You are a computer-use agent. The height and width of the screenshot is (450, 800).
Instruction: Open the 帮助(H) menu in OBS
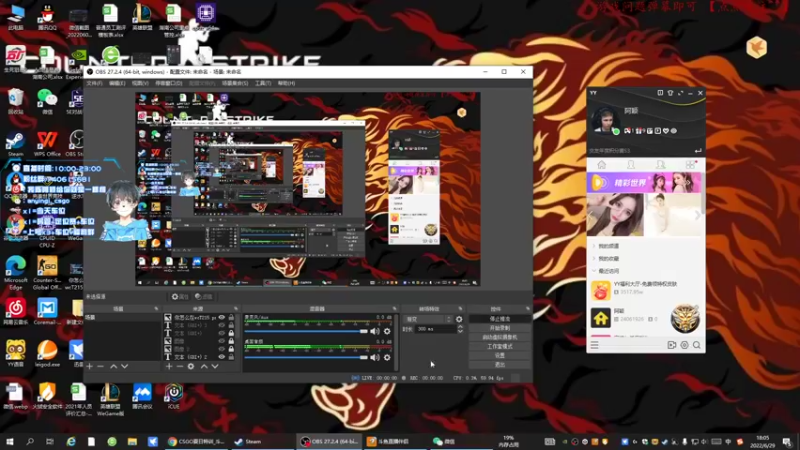pyautogui.click(x=286, y=83)
